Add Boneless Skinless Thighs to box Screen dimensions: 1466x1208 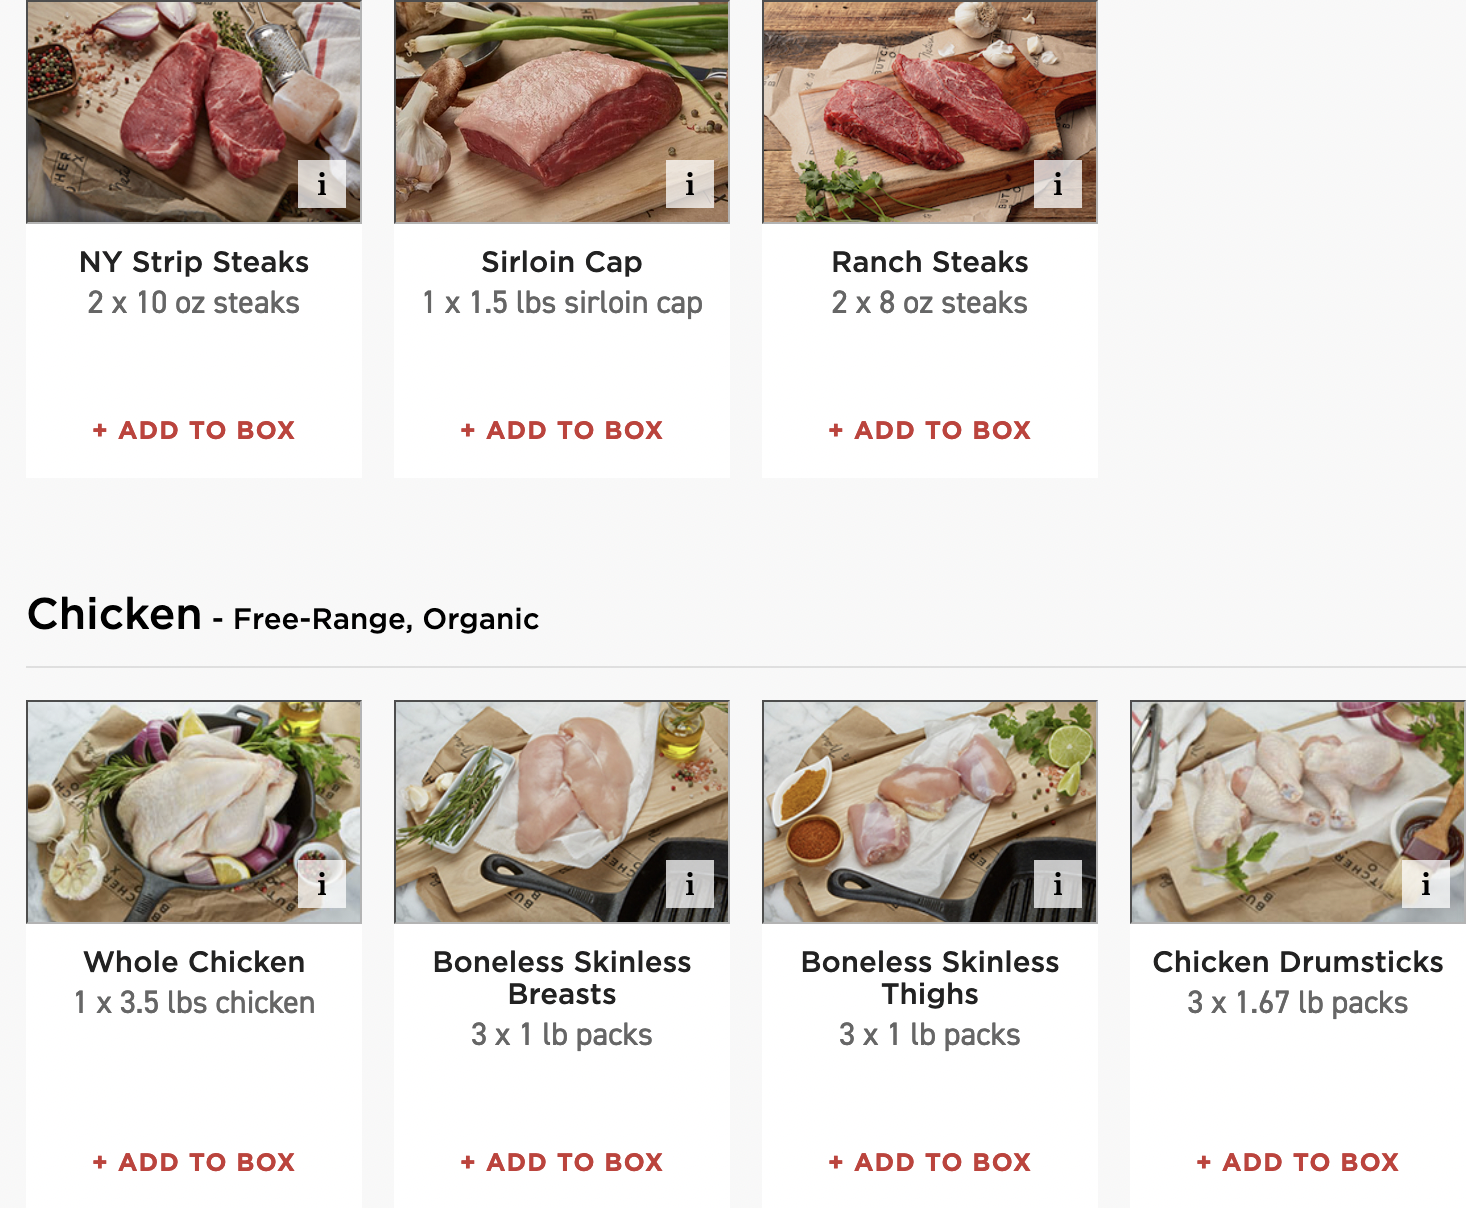(929, 1162)
